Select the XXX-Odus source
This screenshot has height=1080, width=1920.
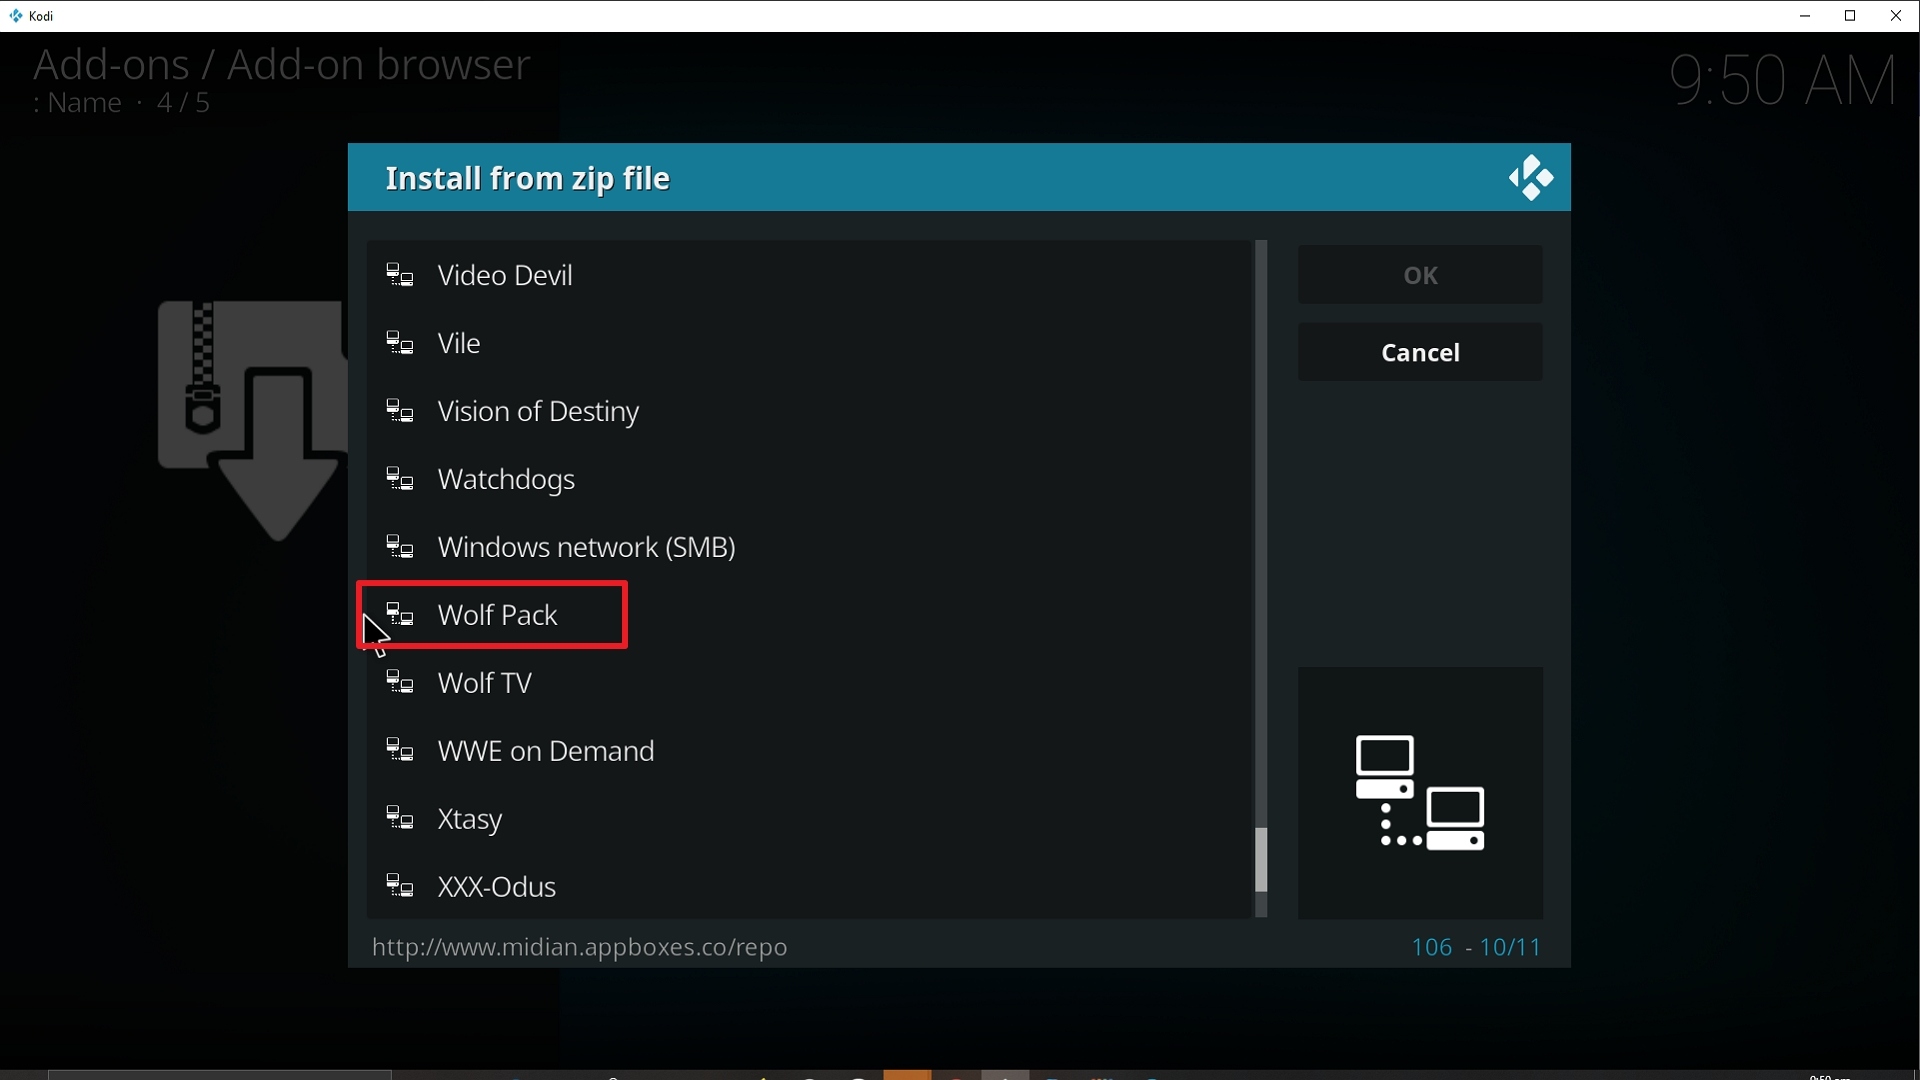point(810,887)
